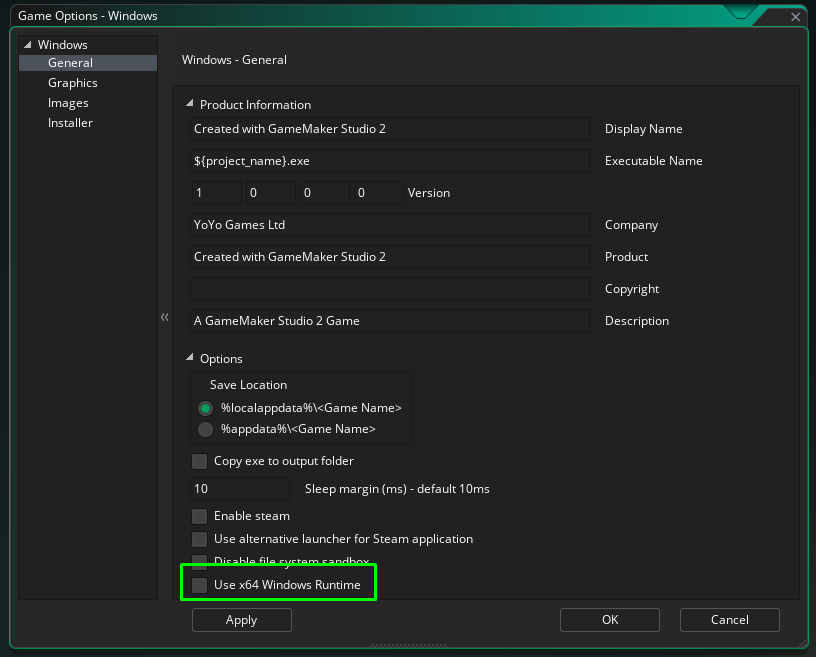This screenshot has width=816, height=657.
Task: Collapse the left sidebar with the chevron
Action: tap(164, 317)
